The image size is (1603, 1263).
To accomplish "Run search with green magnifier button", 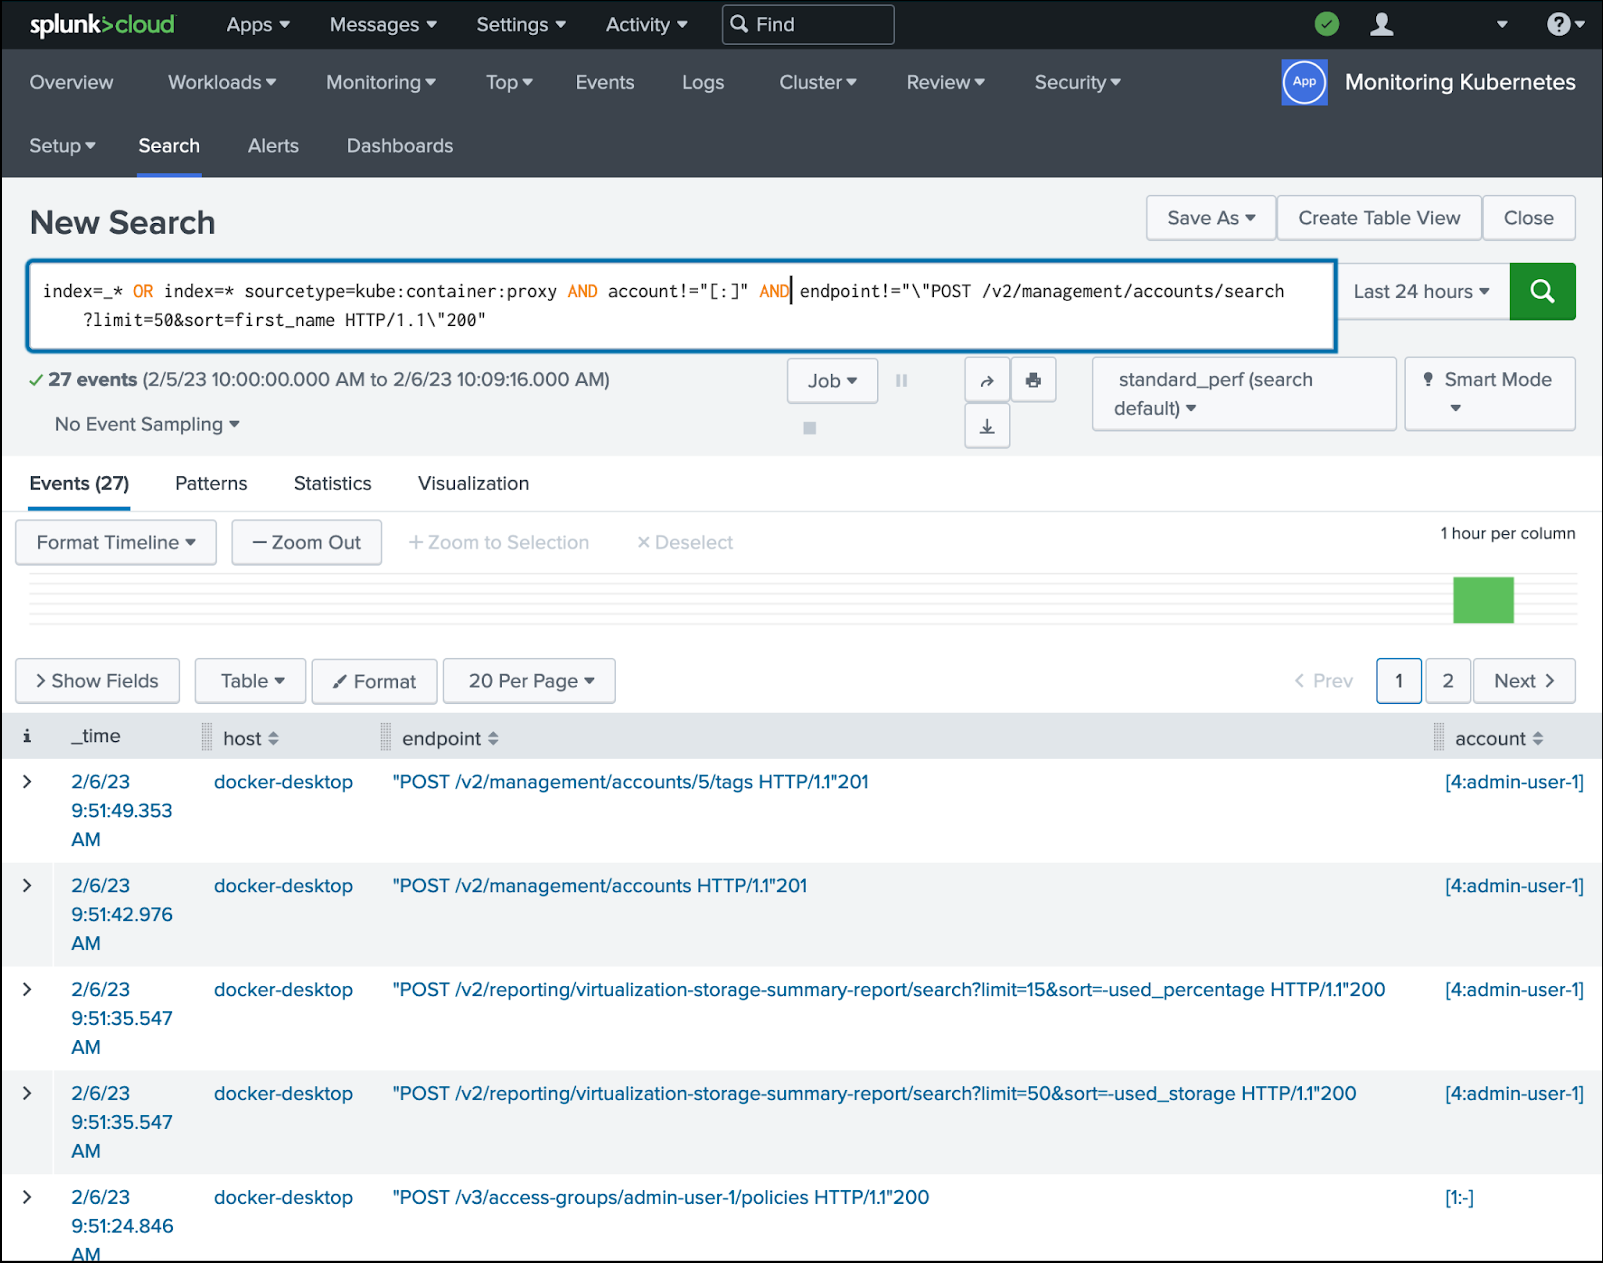I will click(x=1542, y=291).
